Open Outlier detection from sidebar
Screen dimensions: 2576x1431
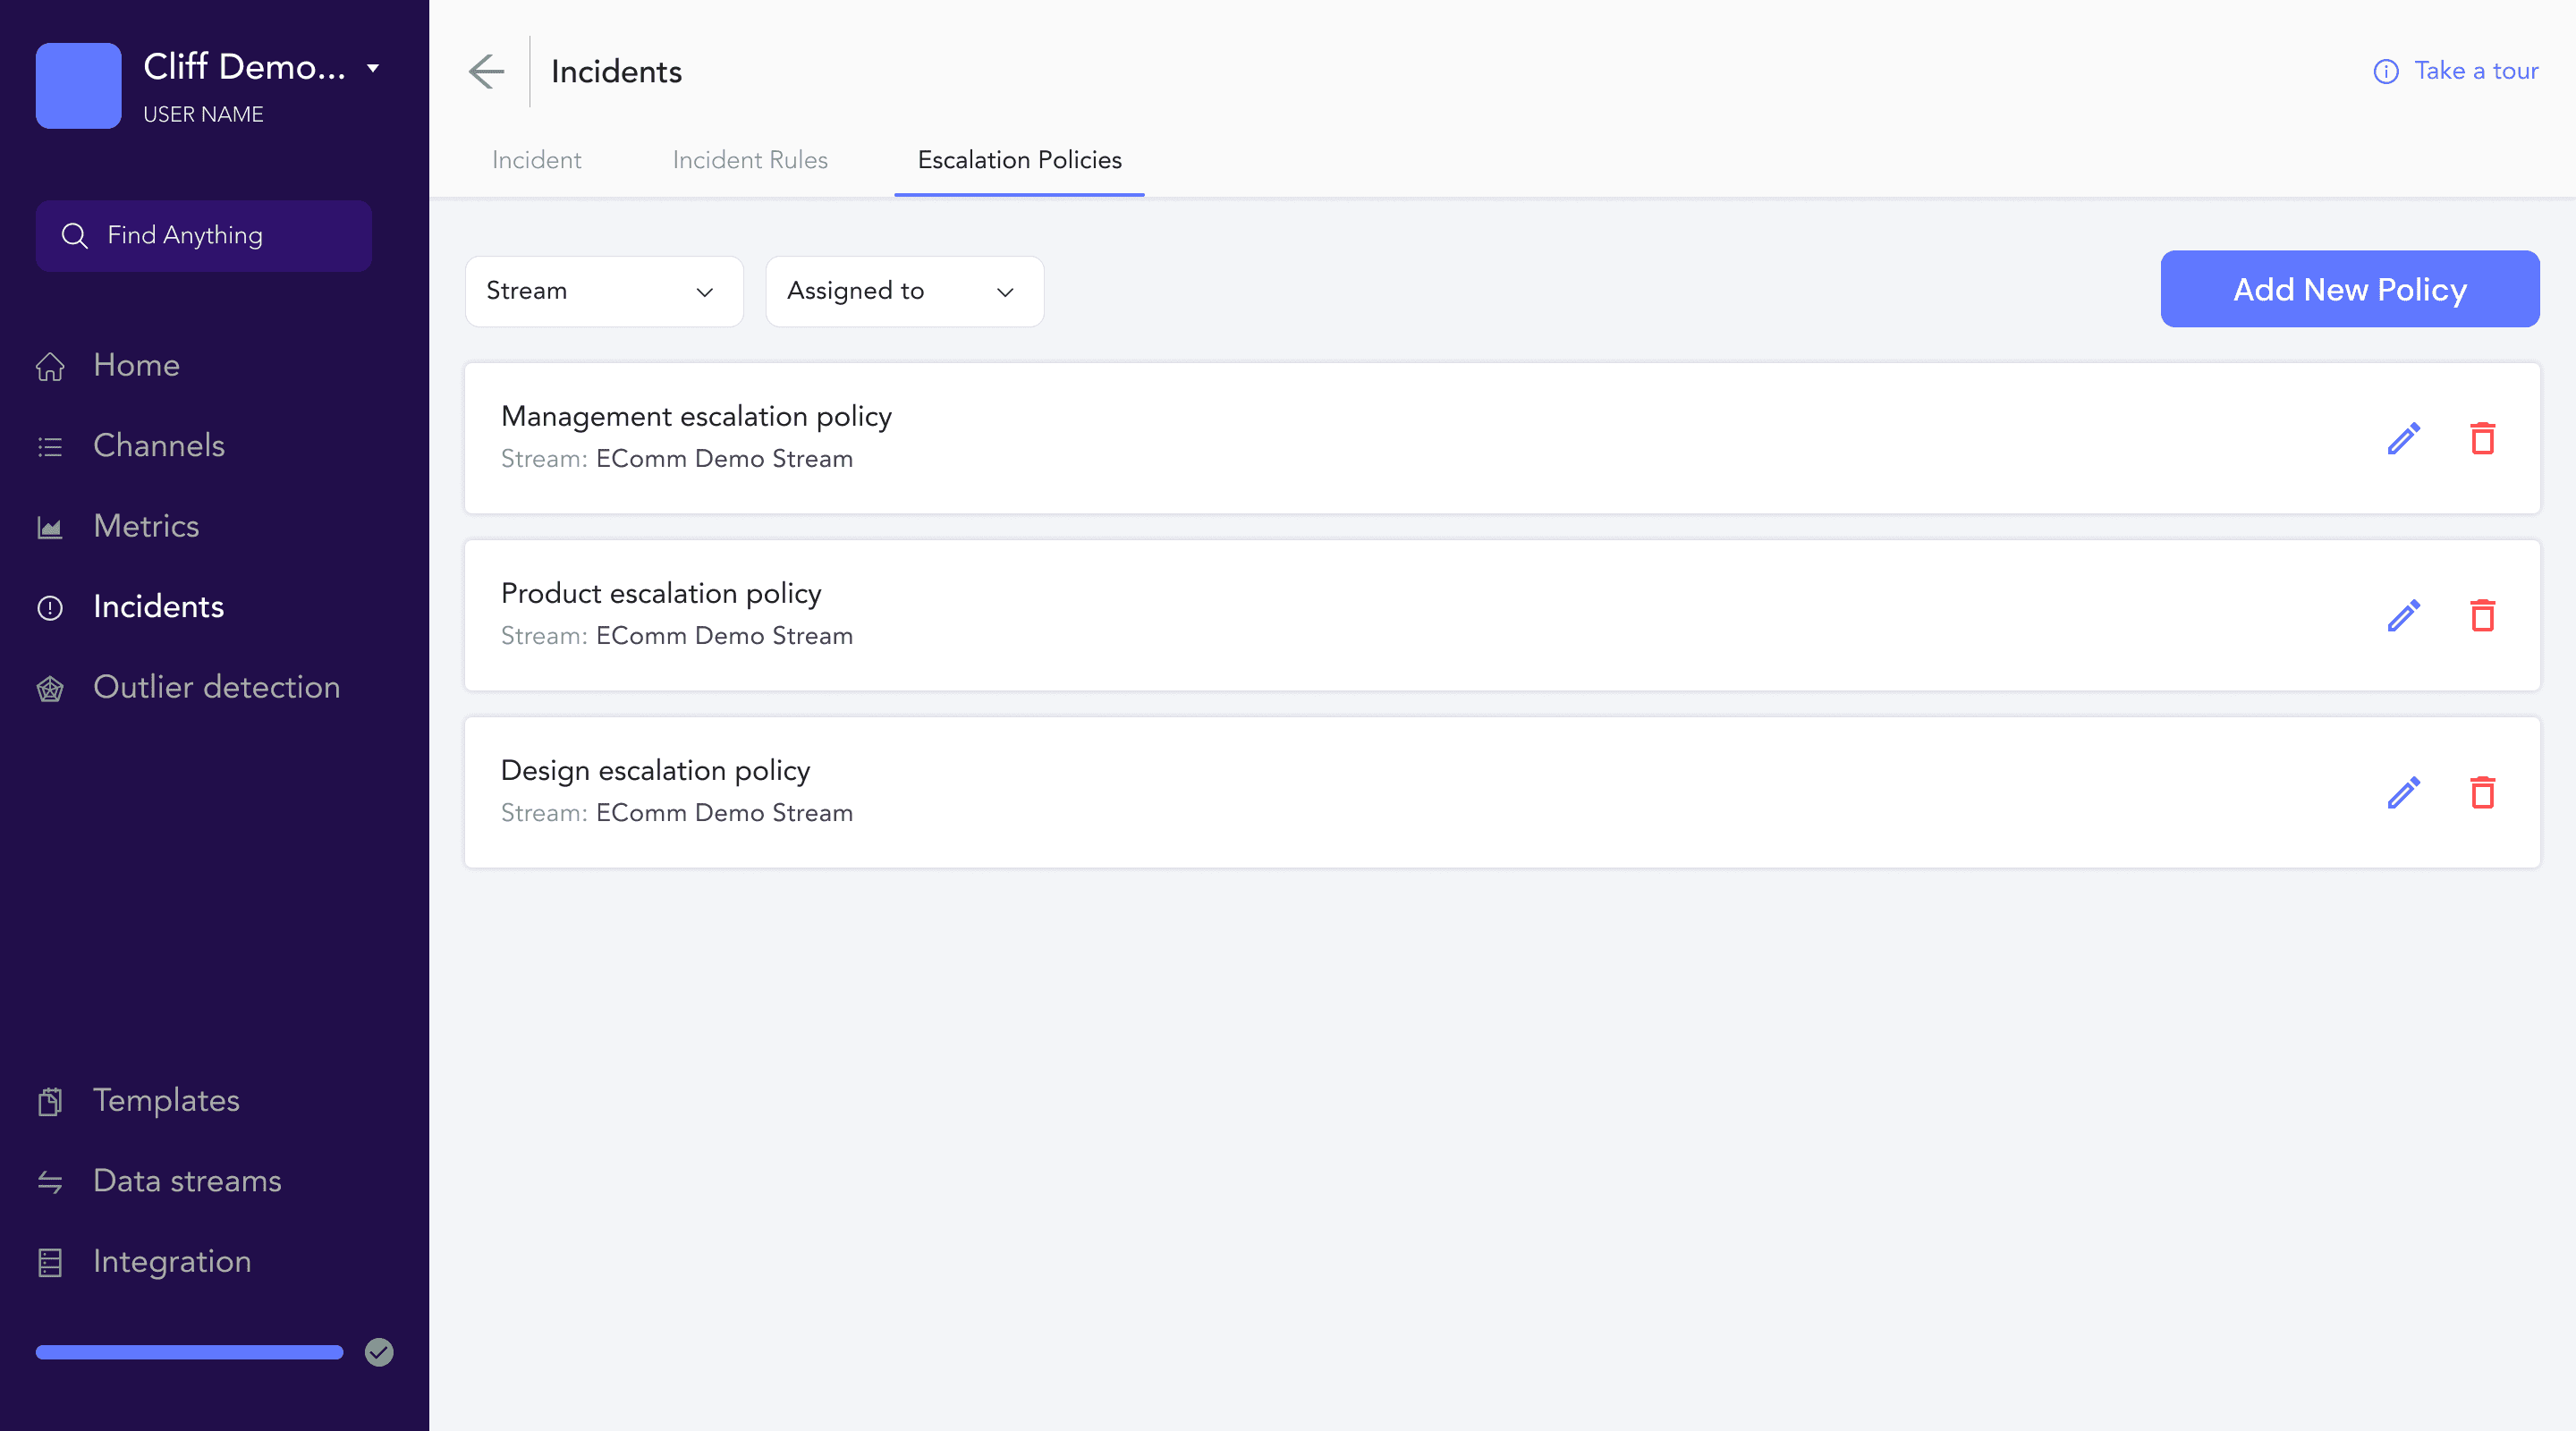point(216,687)
